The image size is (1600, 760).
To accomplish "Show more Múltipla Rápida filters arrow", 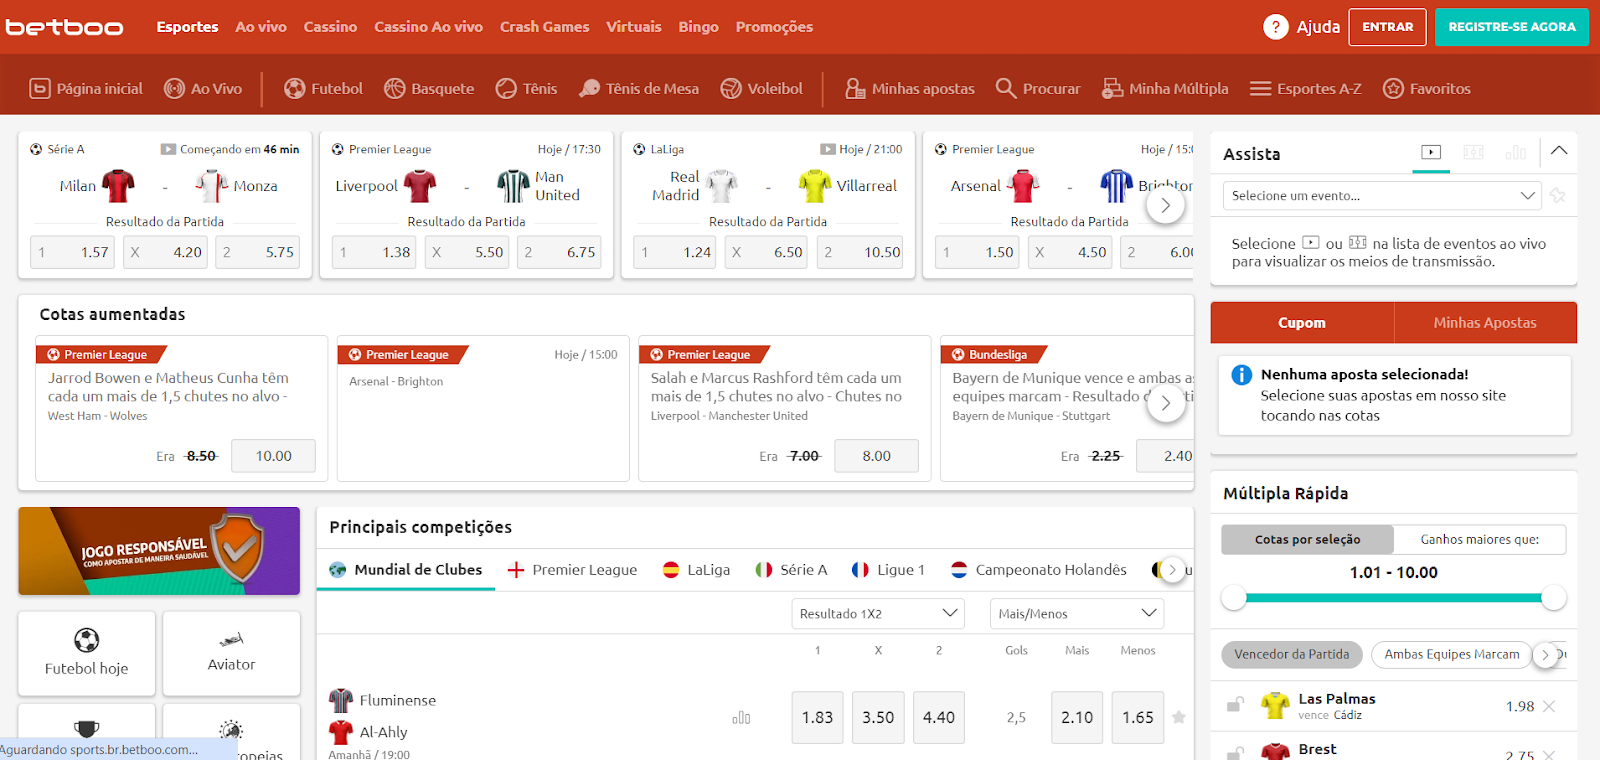I will tap(1546, 655).
